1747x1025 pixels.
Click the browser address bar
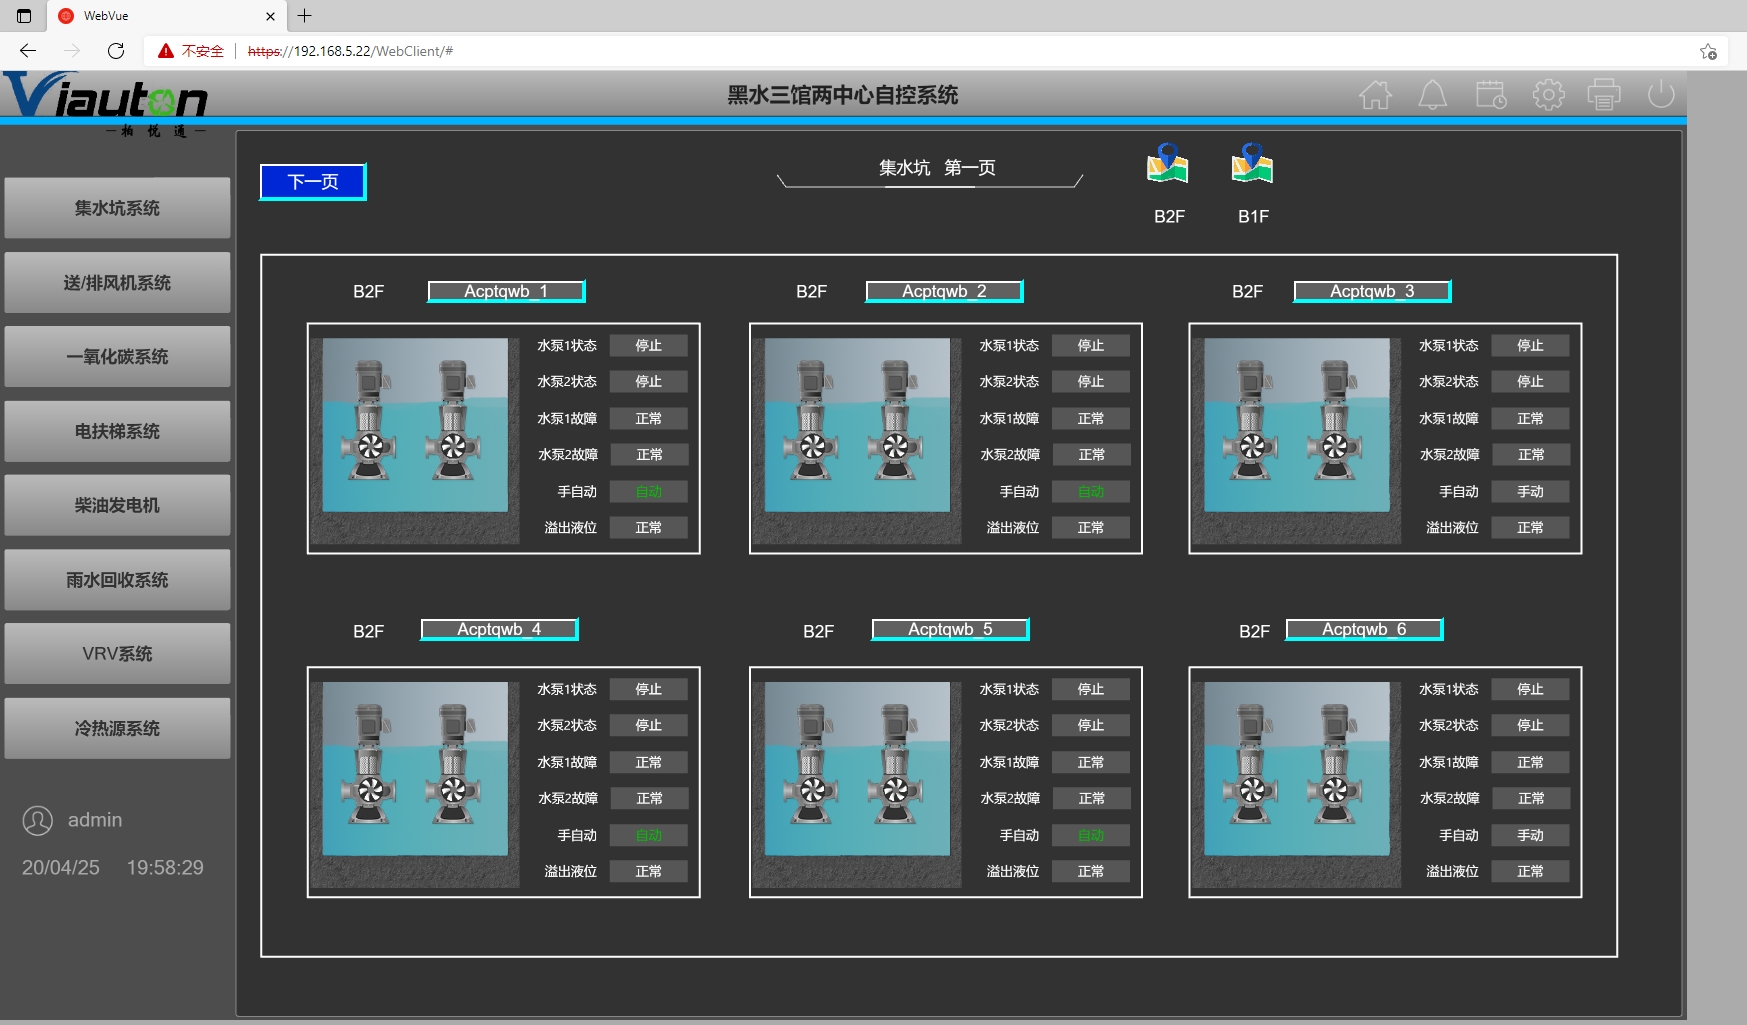click(900, 51)
